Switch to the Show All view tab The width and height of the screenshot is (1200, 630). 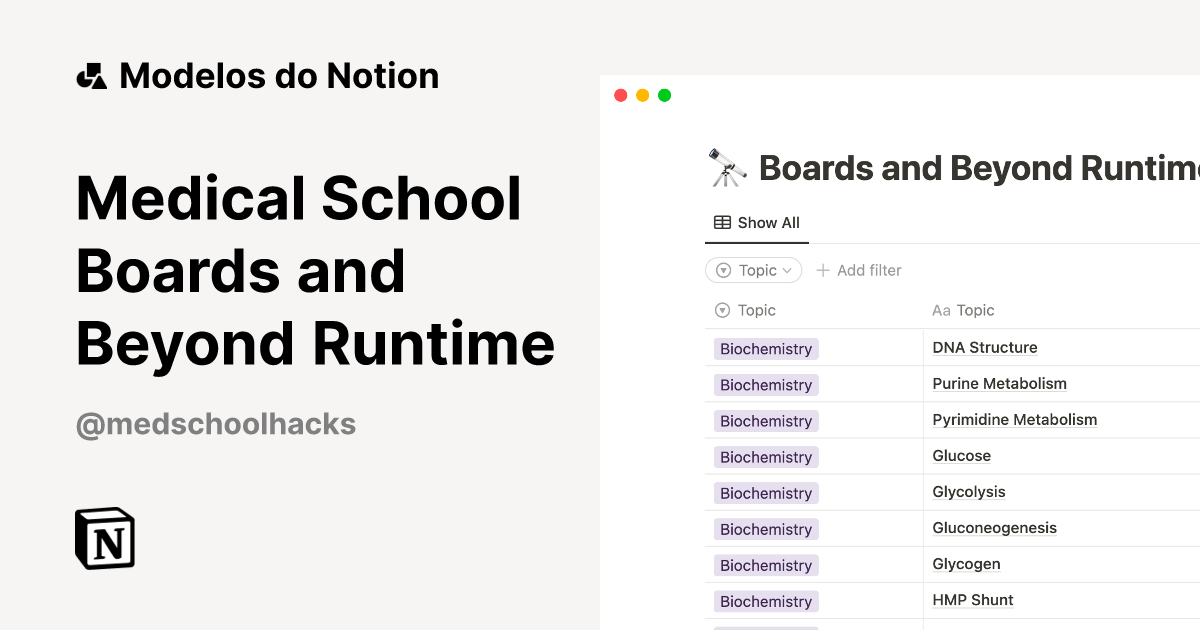coord(757,222)
